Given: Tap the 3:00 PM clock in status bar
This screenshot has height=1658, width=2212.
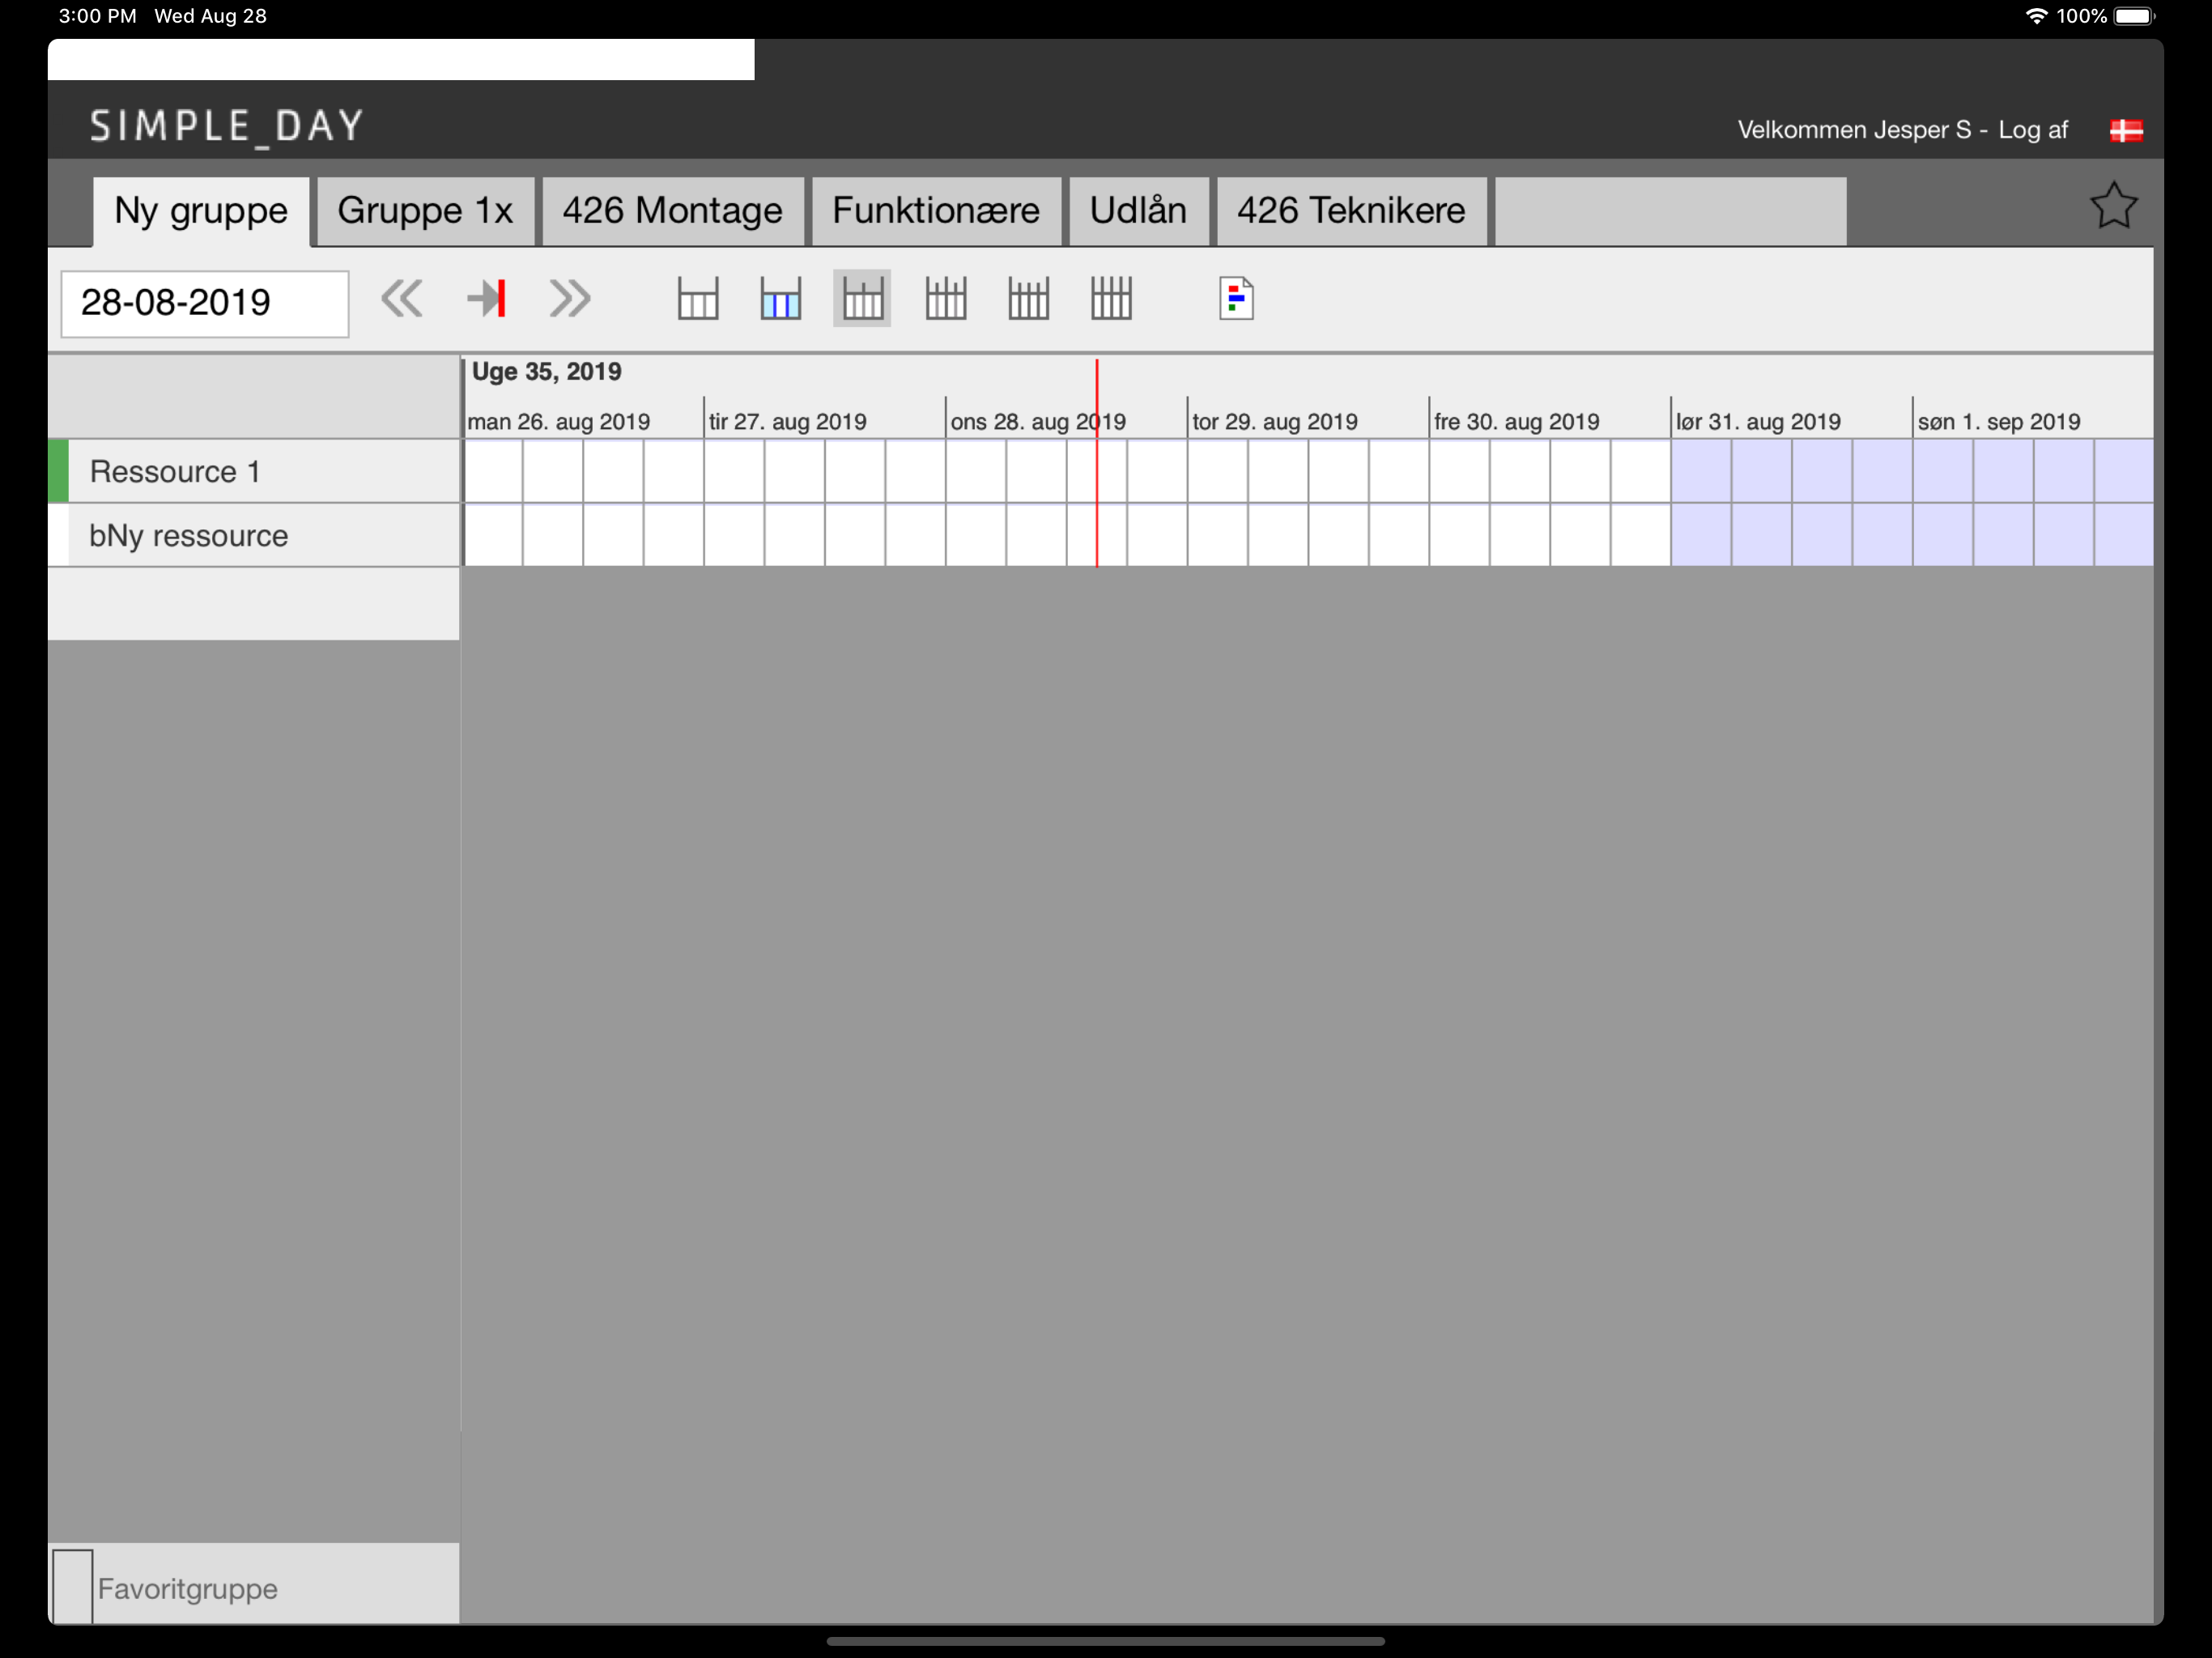Looking at the screenshot, I should click(x=97, y=16).
